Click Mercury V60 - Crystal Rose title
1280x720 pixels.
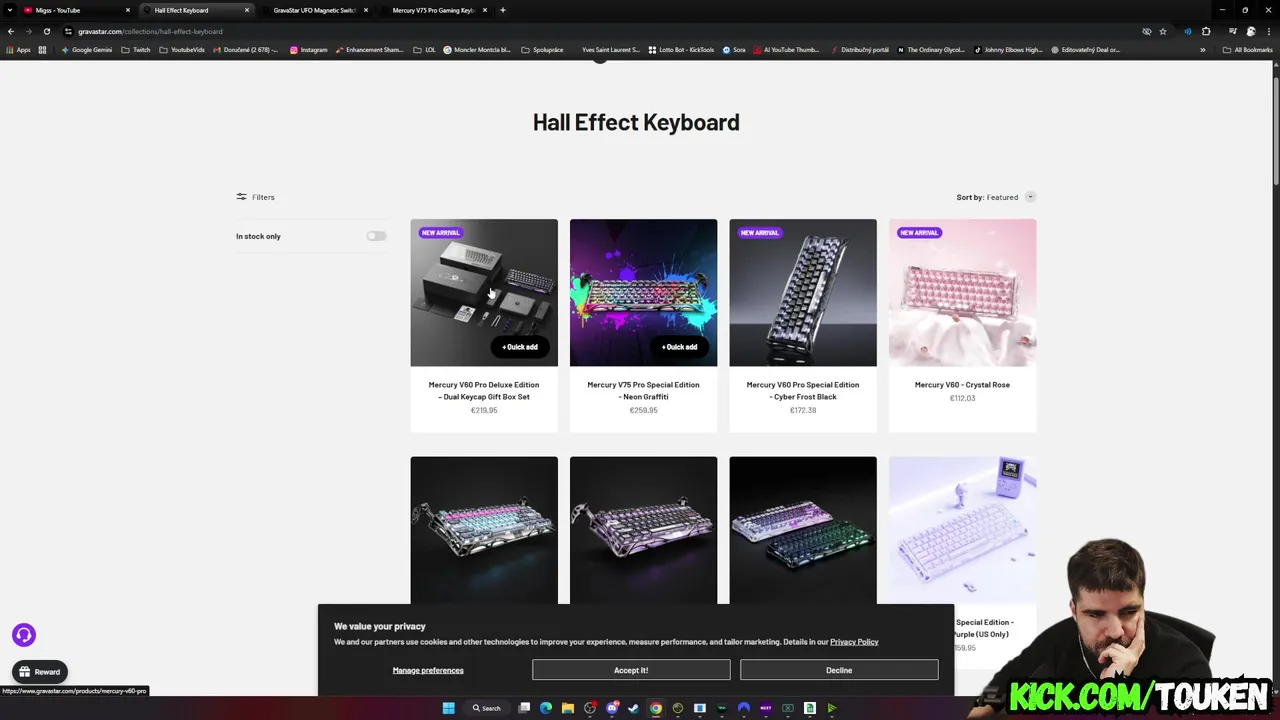point(962,384)
